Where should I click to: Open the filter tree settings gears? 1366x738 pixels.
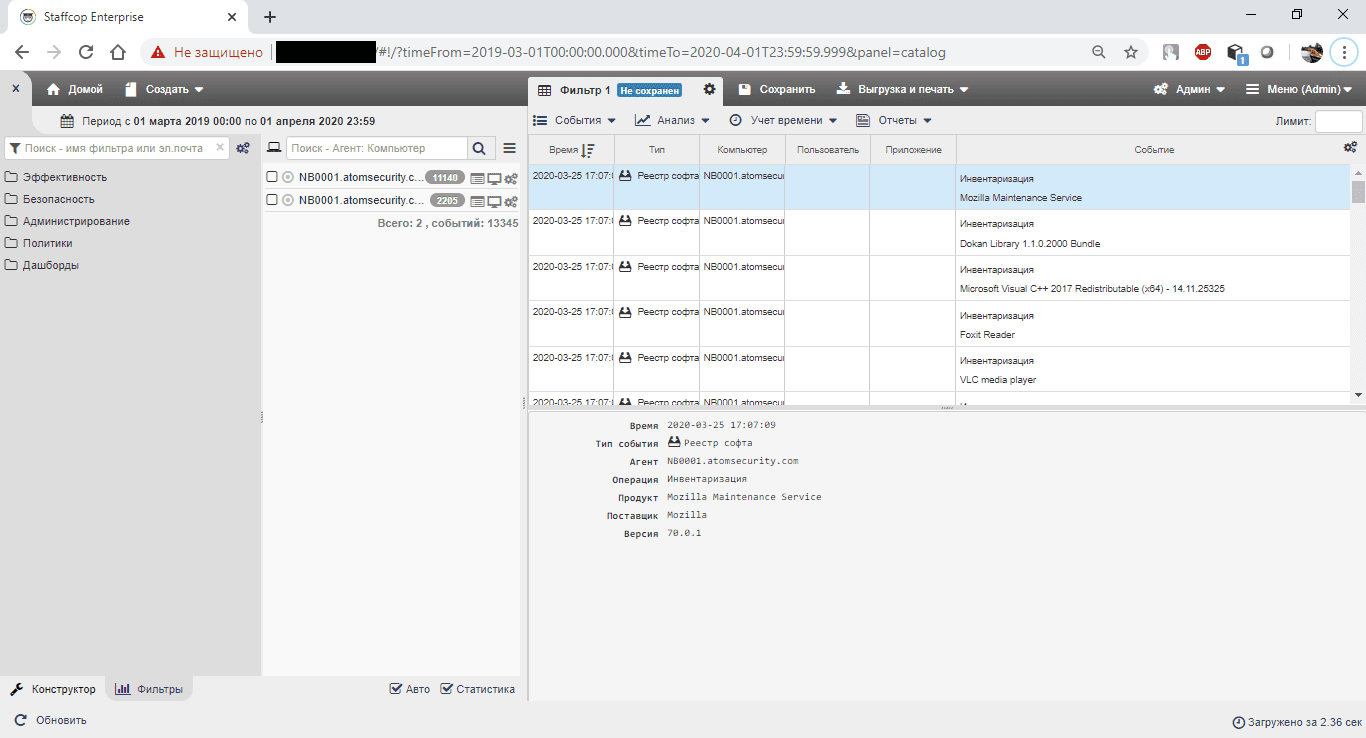point(243,148)
